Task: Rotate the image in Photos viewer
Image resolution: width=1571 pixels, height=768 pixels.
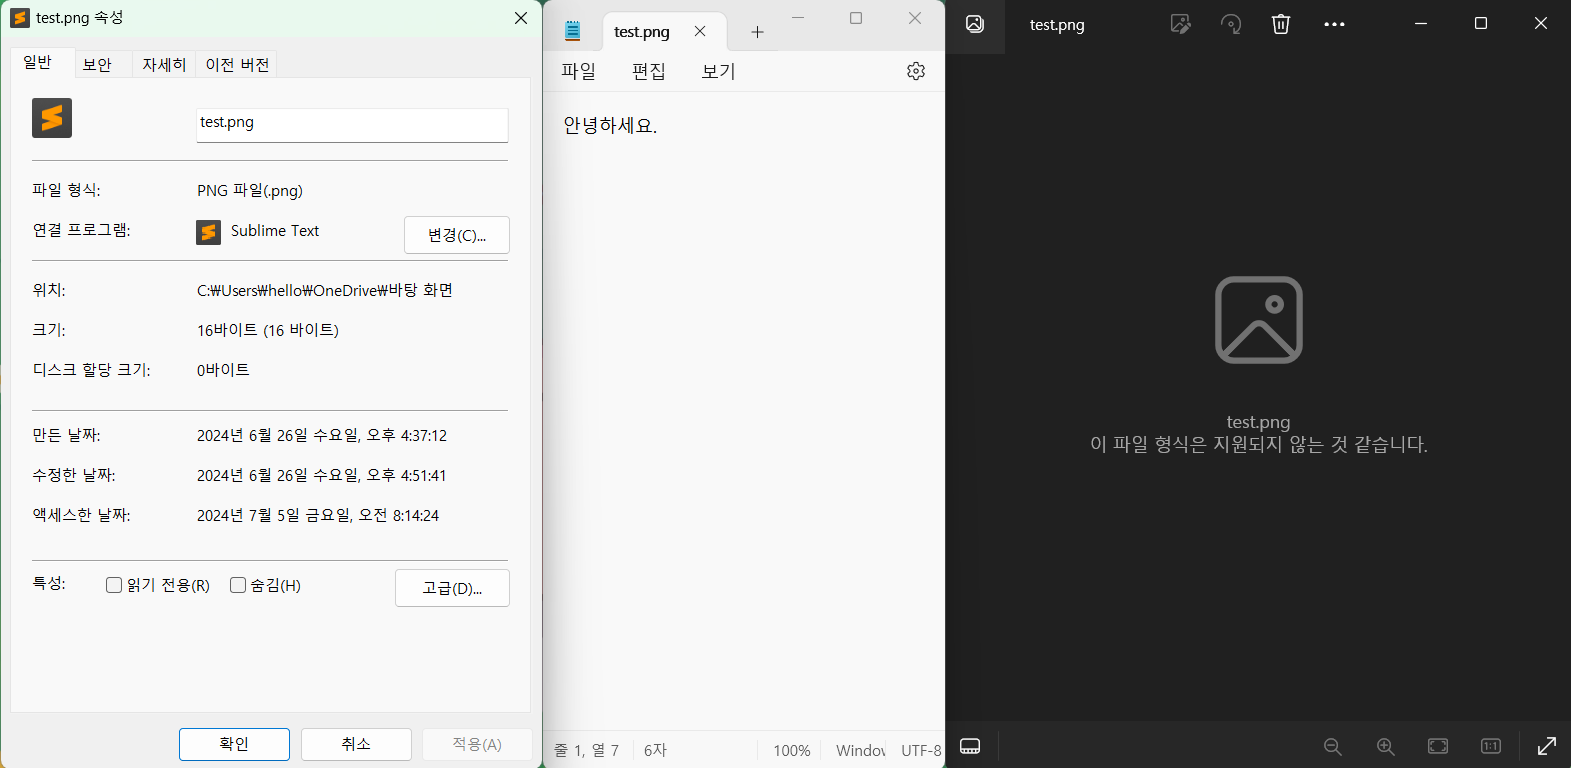Action: [x=1231, y=24]
